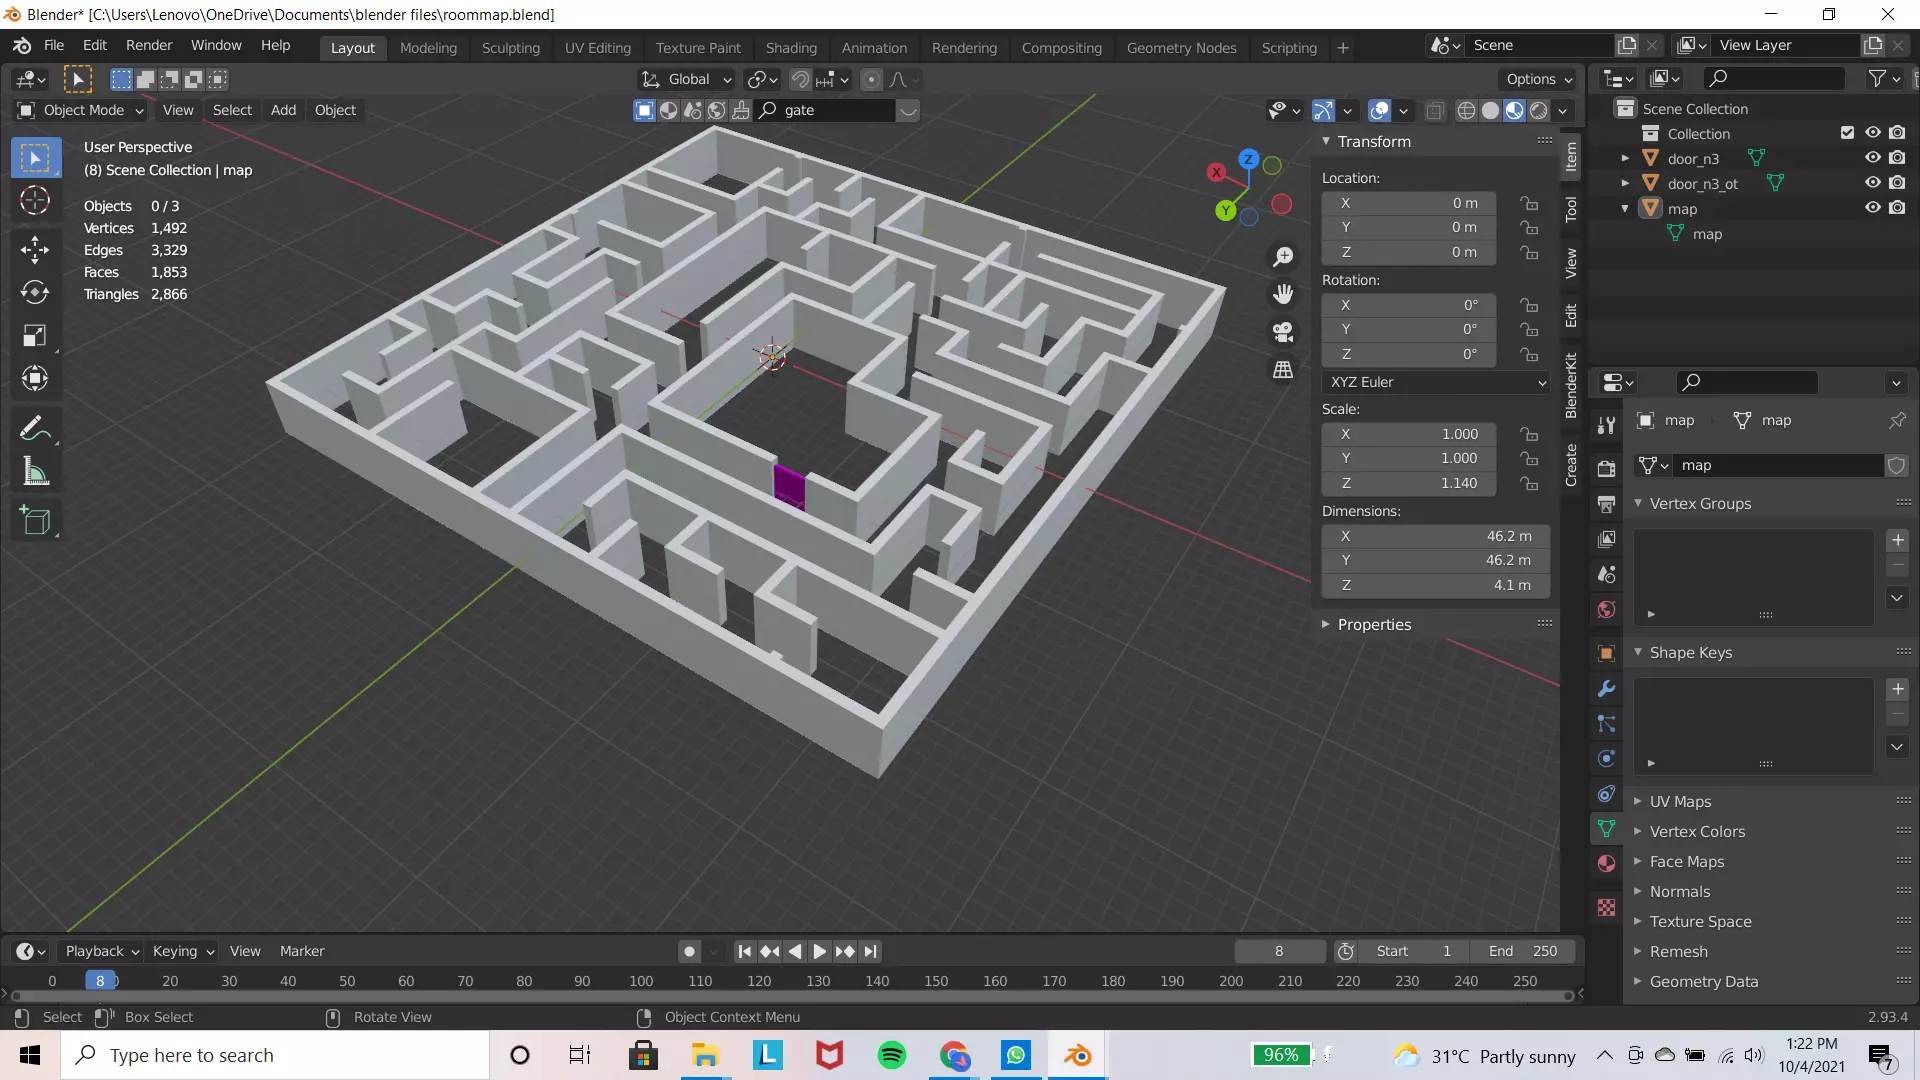Expand the UV Maps panel
Image resolution: width=1920 pixels, height=1080 pixels.
(1680, 801)
